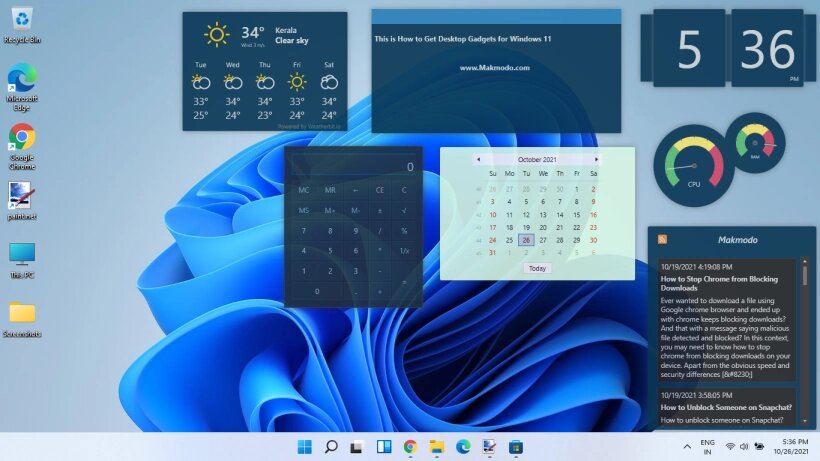Go to next month in calendar gadget
Viewport: 820px width, 461px height.
coord(597,159)
